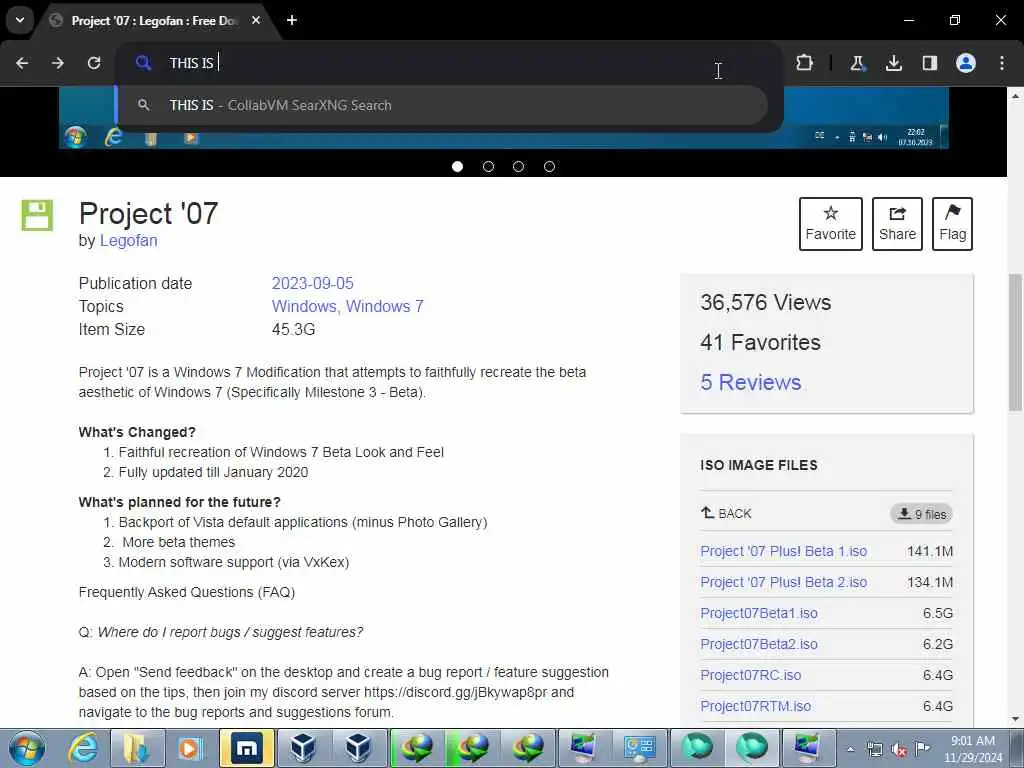Open a new browser tab
The height and width of the screenshot is (768, 1024).
[x=292, y=20]
